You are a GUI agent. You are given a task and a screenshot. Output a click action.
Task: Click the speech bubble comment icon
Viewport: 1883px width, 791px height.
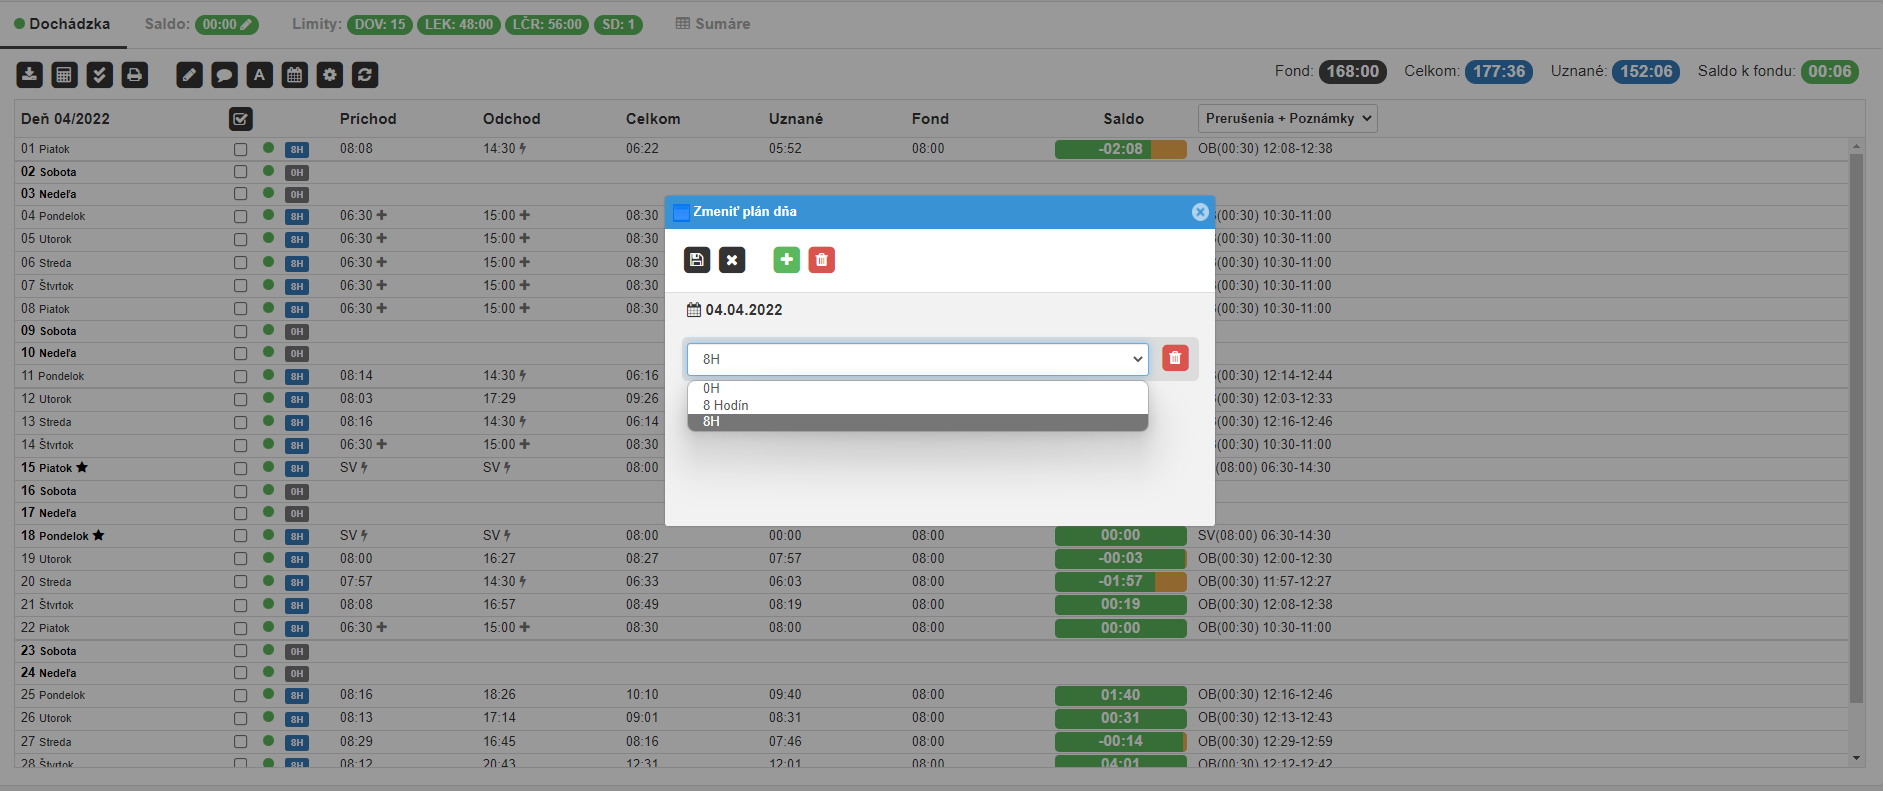[x=225, y=75]
